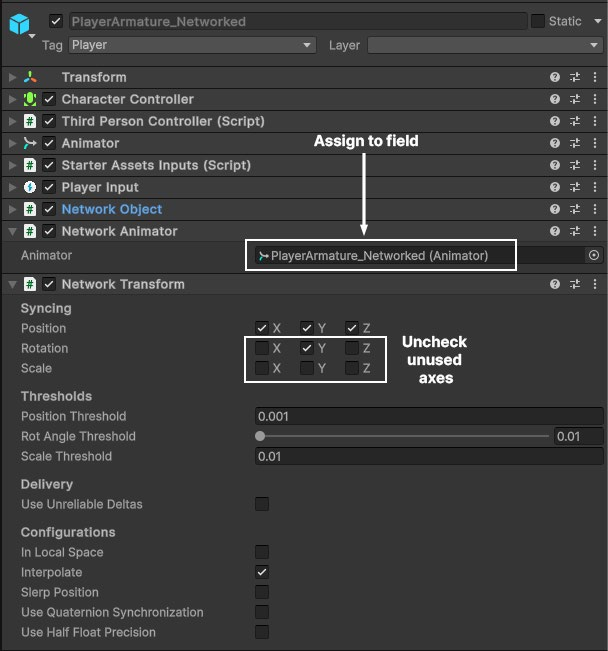The image size is (608, 651).
Task: Click the Animator object picker circle icon
Action: pos(594,255)
